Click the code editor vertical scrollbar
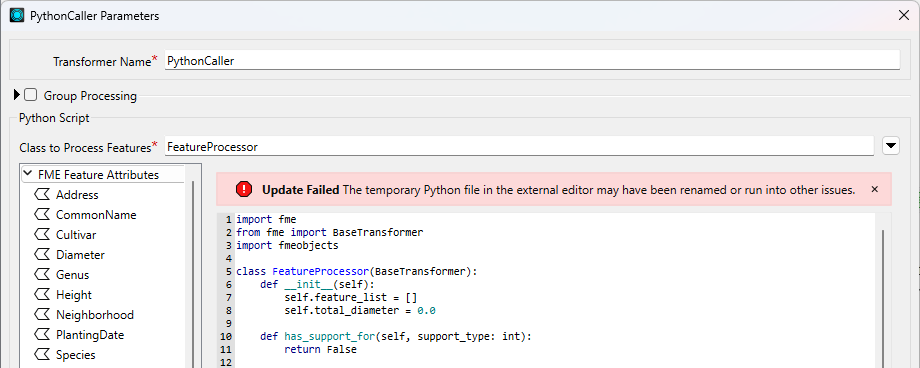Image resolution: width=920 pixels, height=368 pixels. (x=883, y=299)
